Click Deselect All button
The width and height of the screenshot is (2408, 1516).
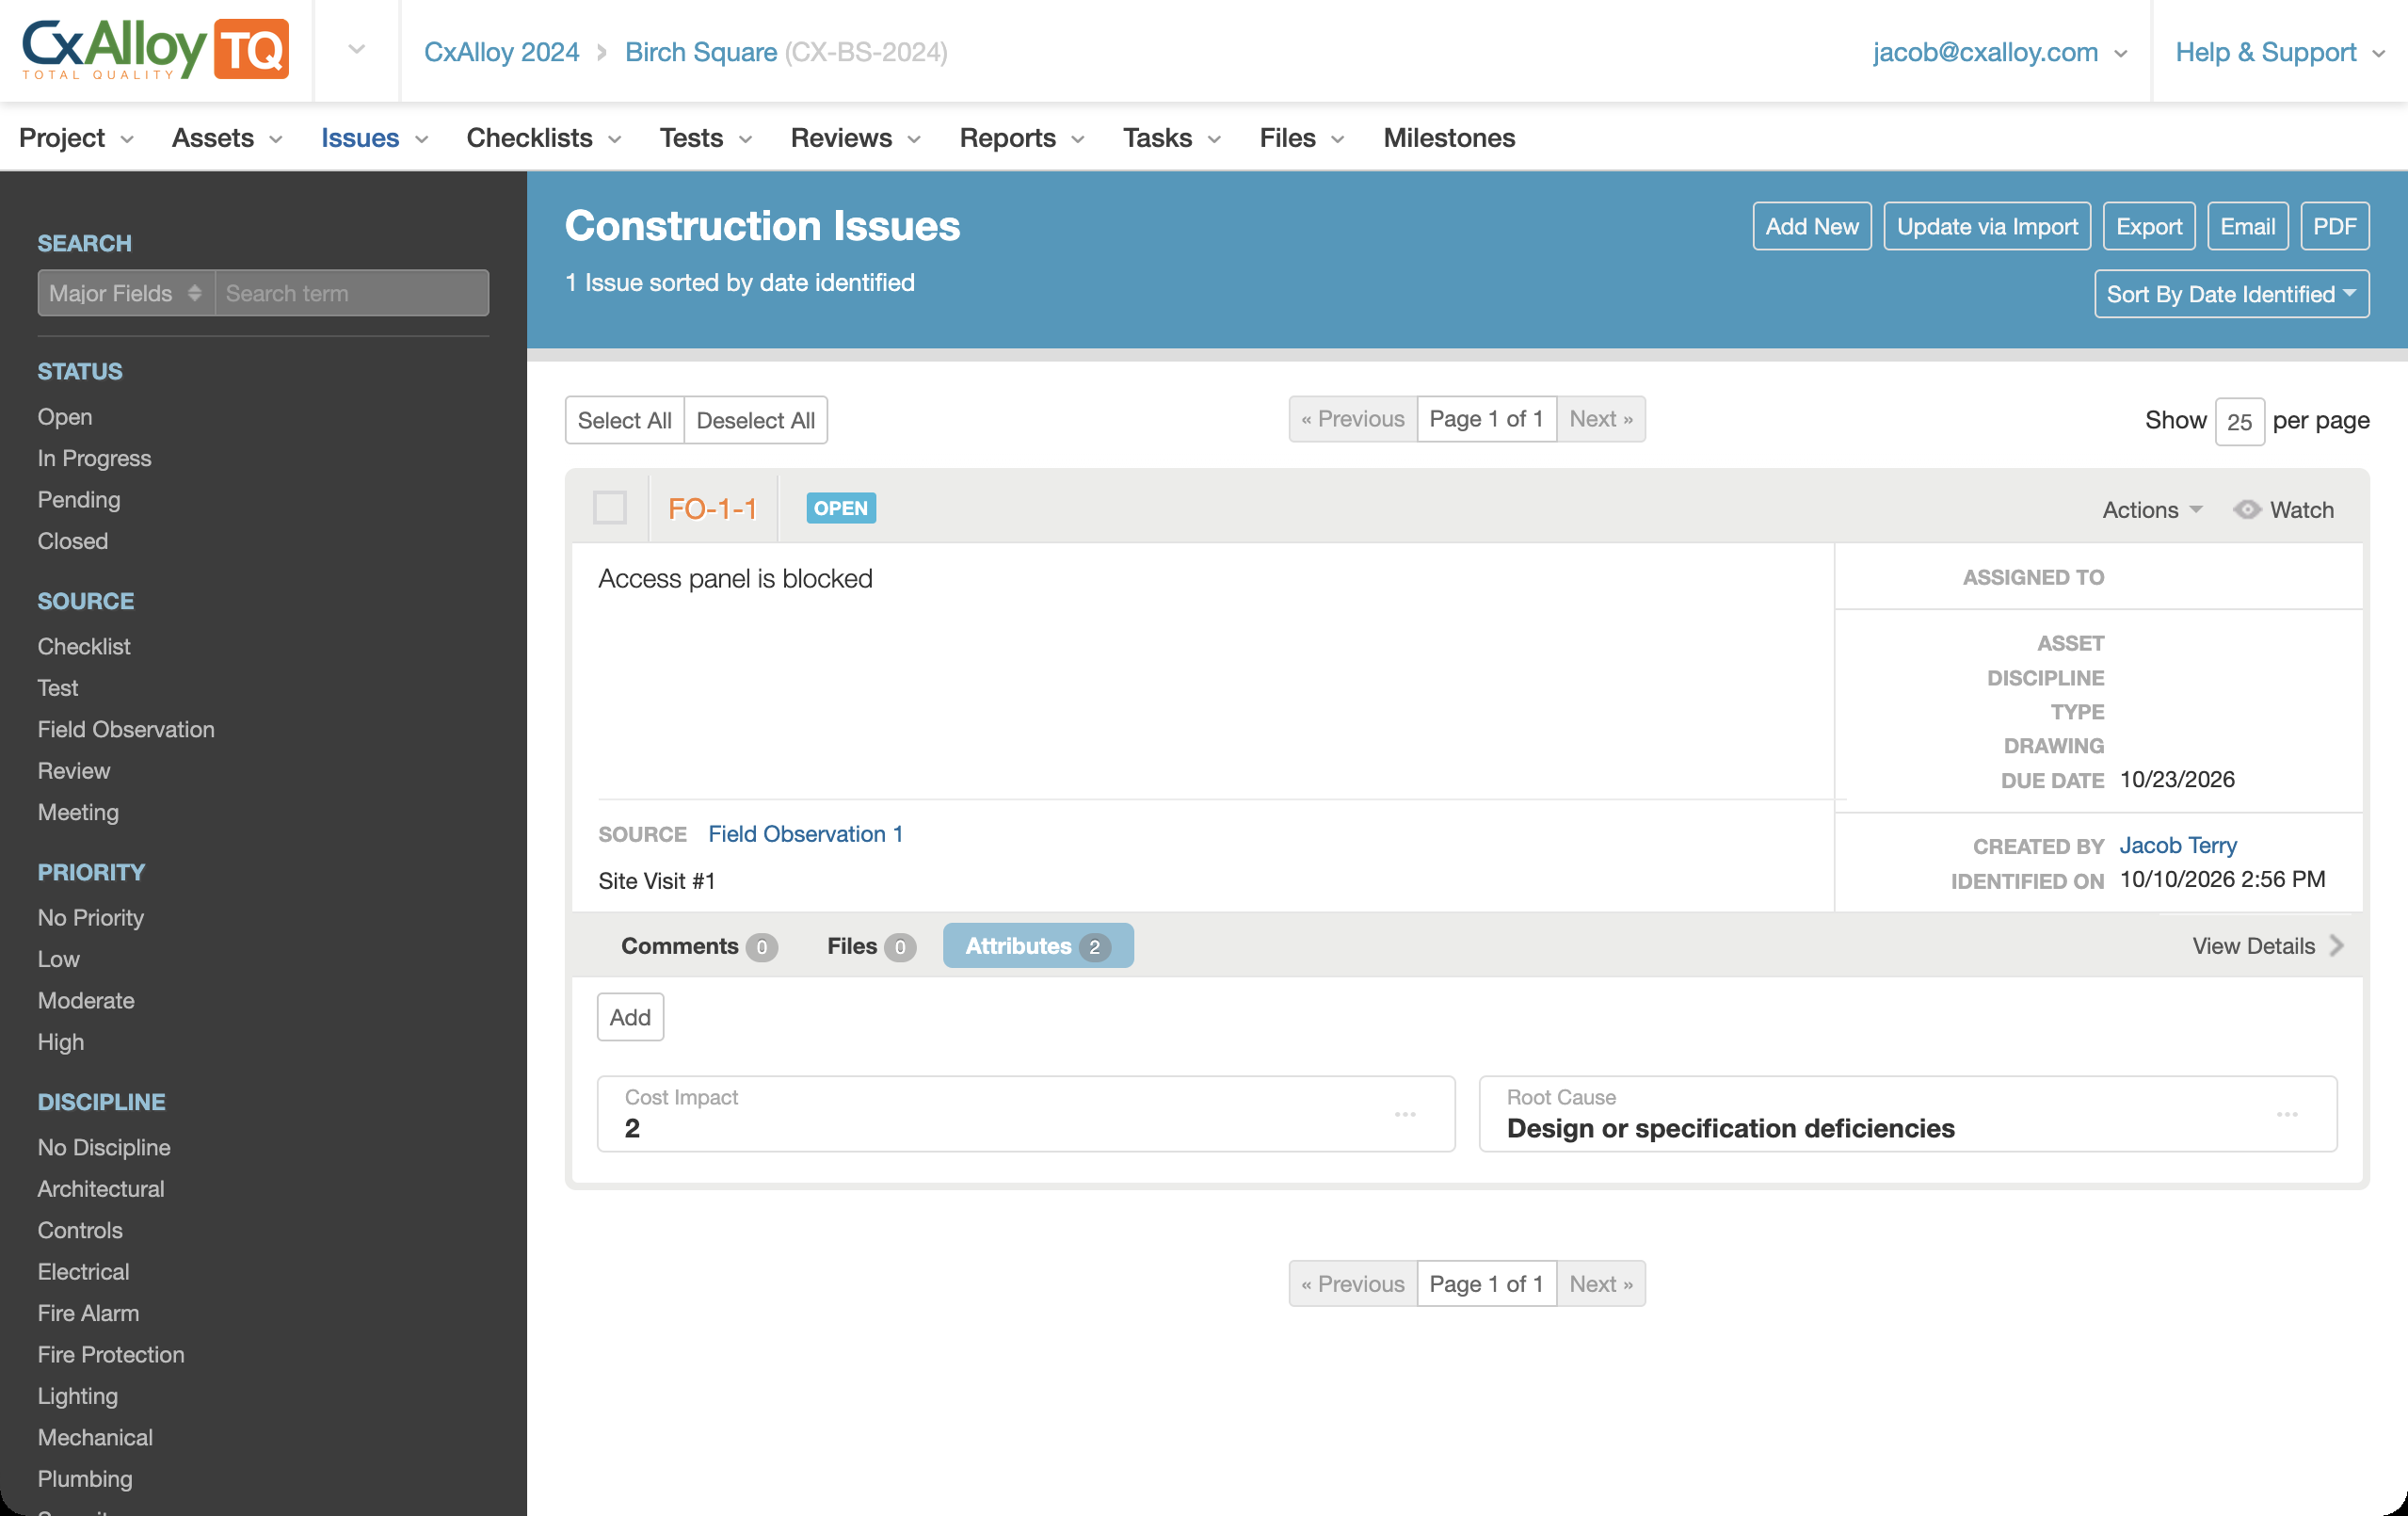(756, 420)
